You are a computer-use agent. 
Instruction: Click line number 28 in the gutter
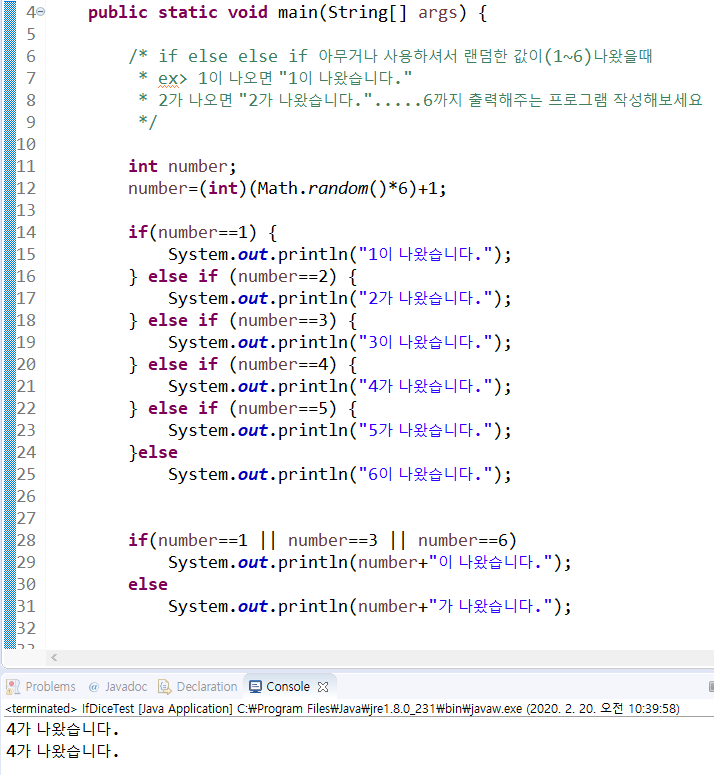pyautogui.click(x=26, y=540)
